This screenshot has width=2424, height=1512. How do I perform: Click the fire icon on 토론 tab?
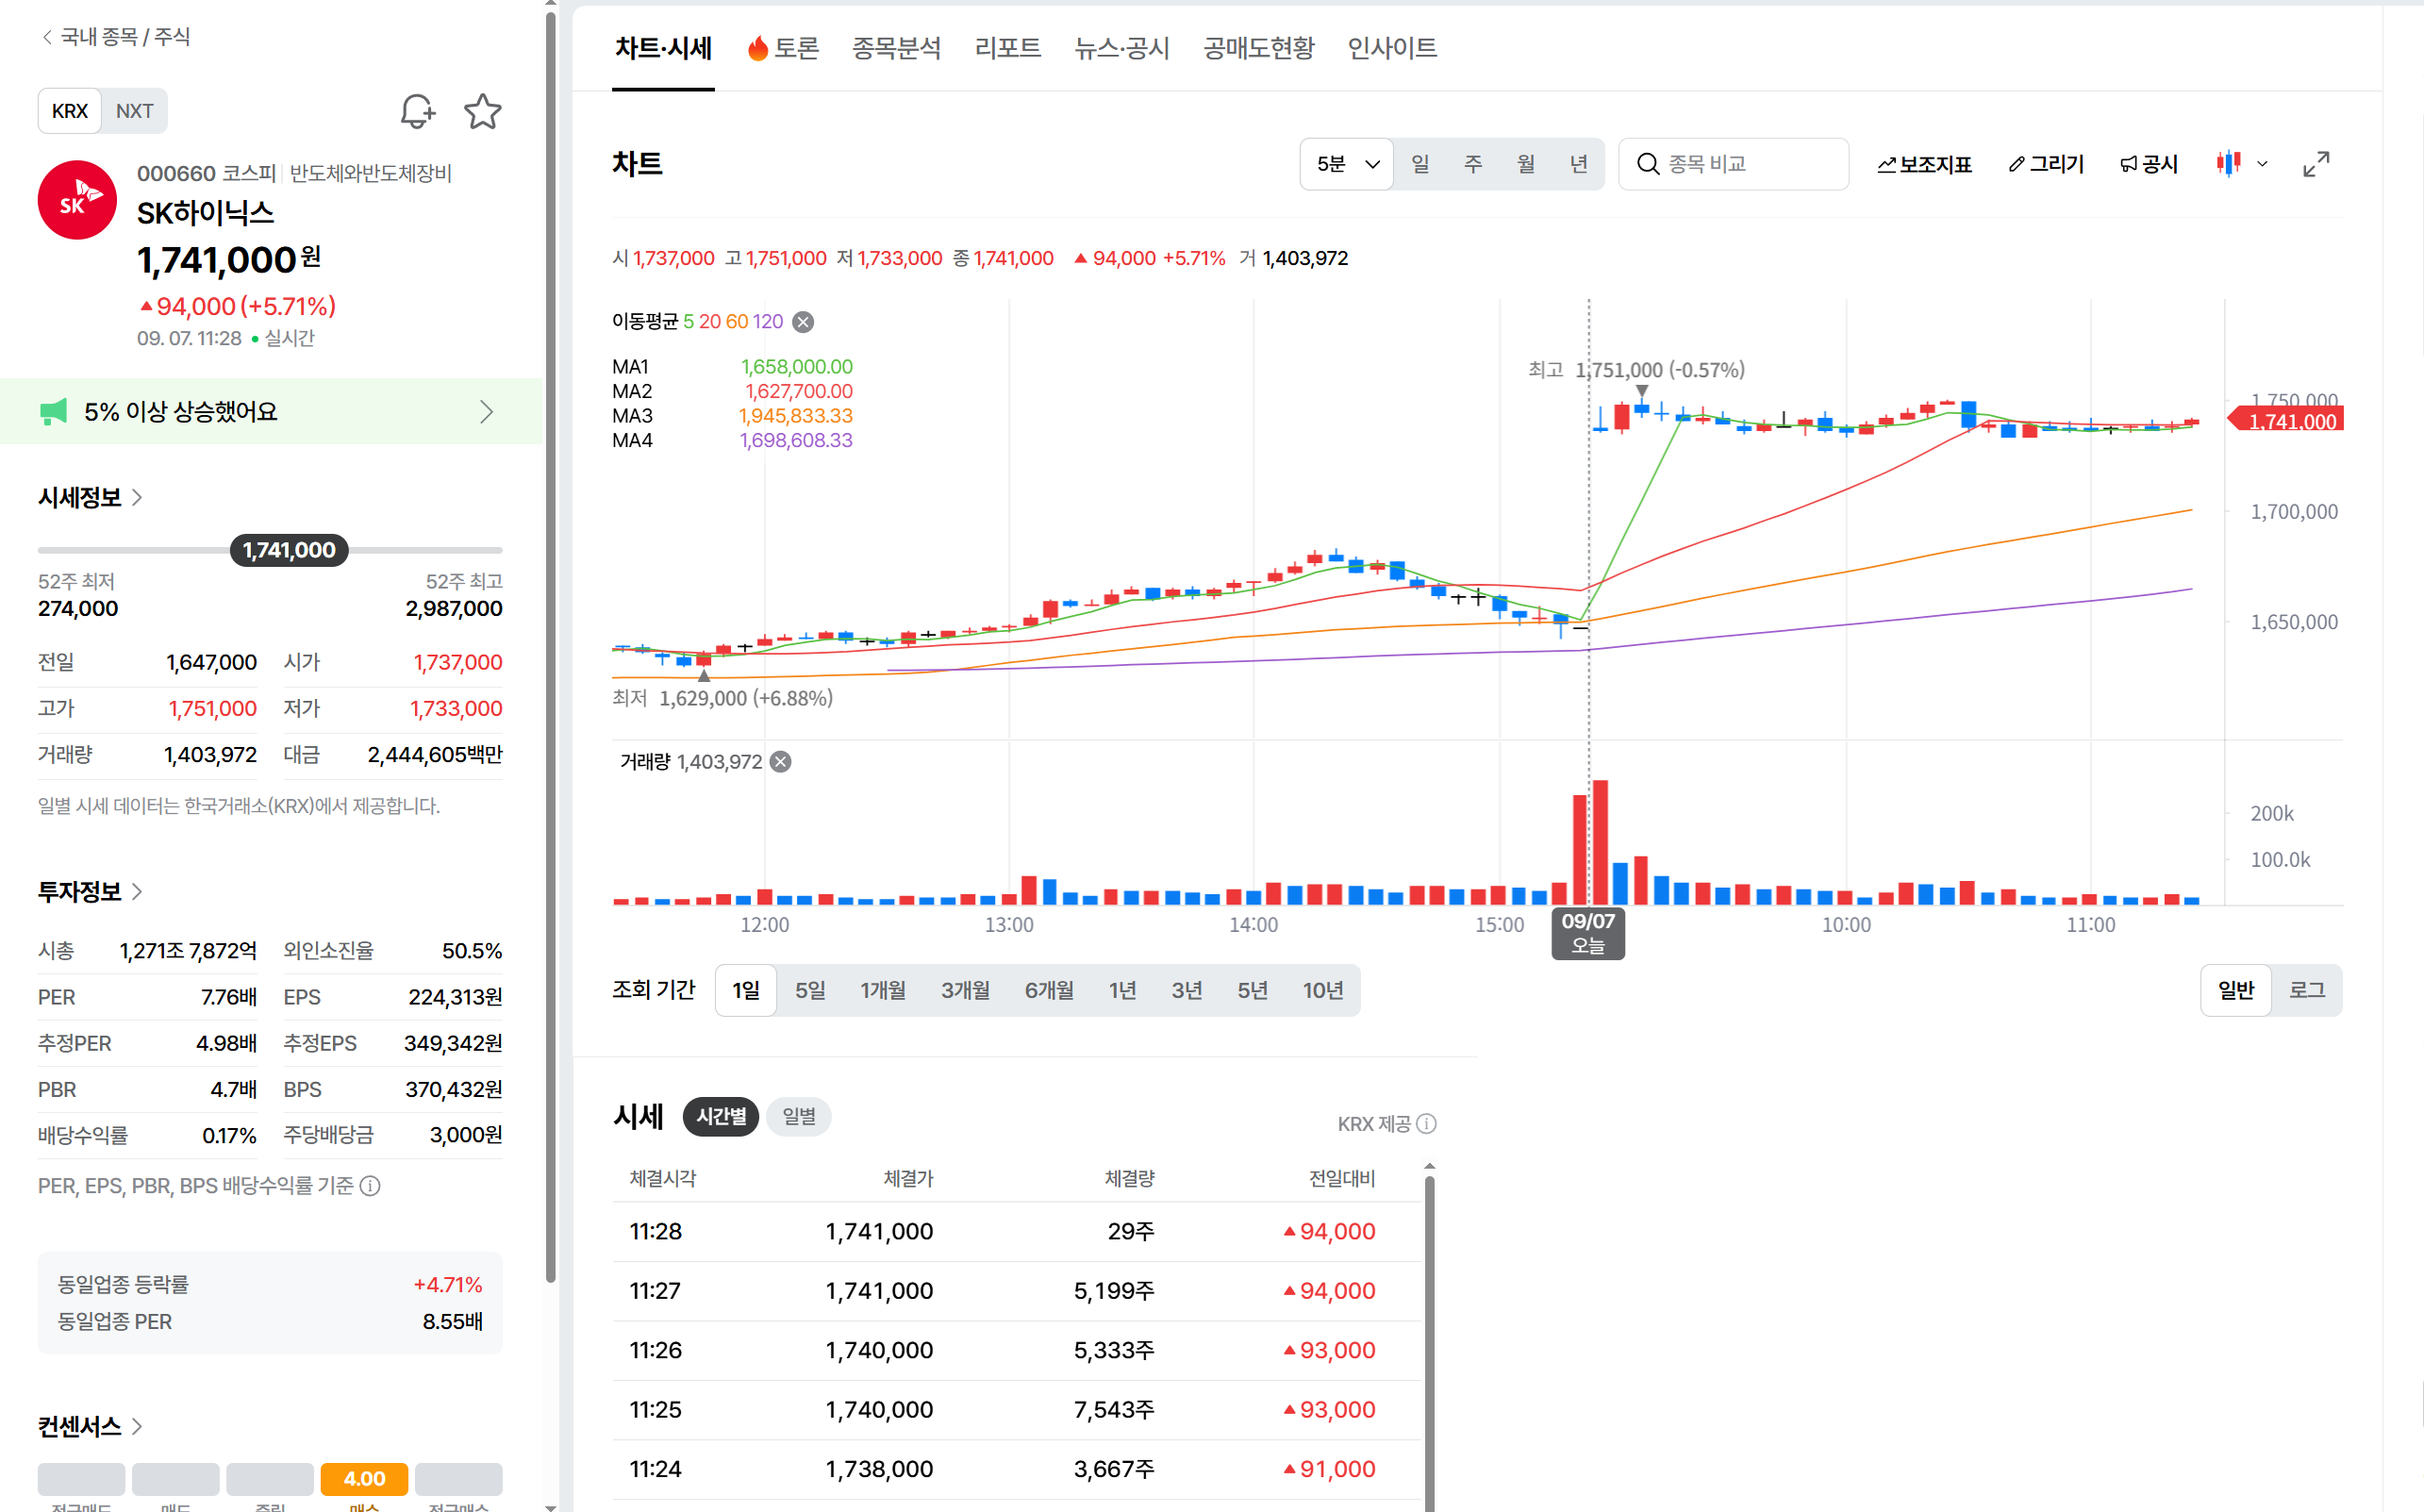758,48
